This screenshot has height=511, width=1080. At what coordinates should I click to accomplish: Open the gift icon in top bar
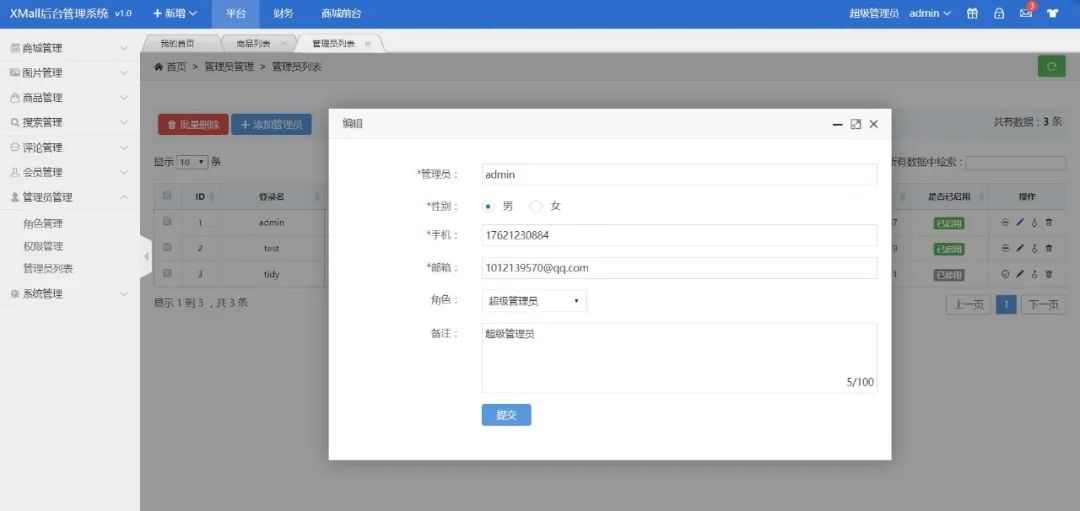[x=972, y=14]
